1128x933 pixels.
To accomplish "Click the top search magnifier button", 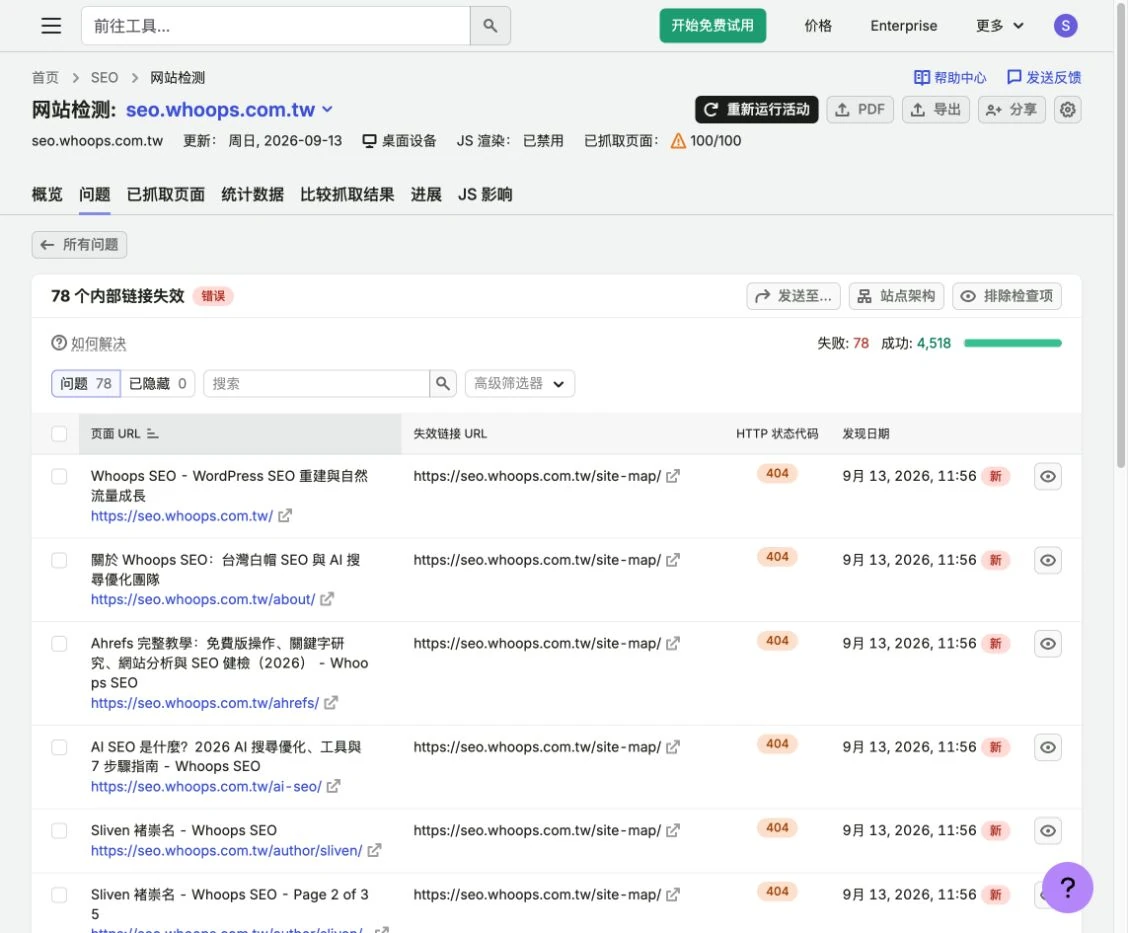I will pyautogui.click(x=490, y=26).
